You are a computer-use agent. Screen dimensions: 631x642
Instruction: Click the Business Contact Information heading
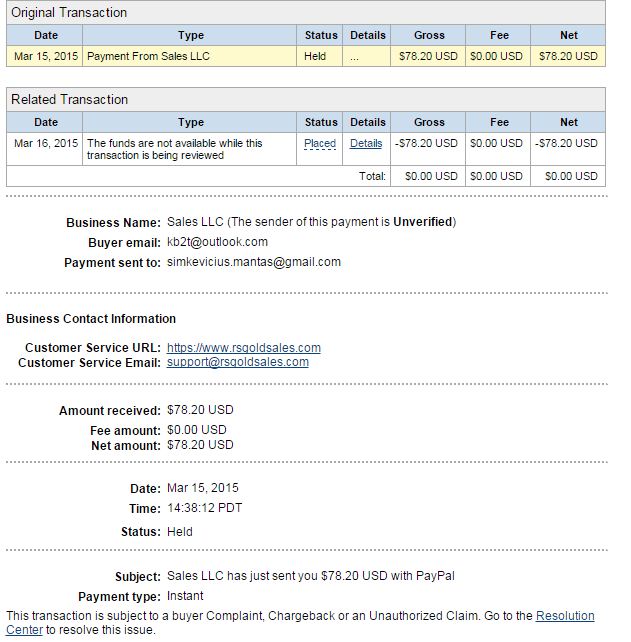coord(91,319)
